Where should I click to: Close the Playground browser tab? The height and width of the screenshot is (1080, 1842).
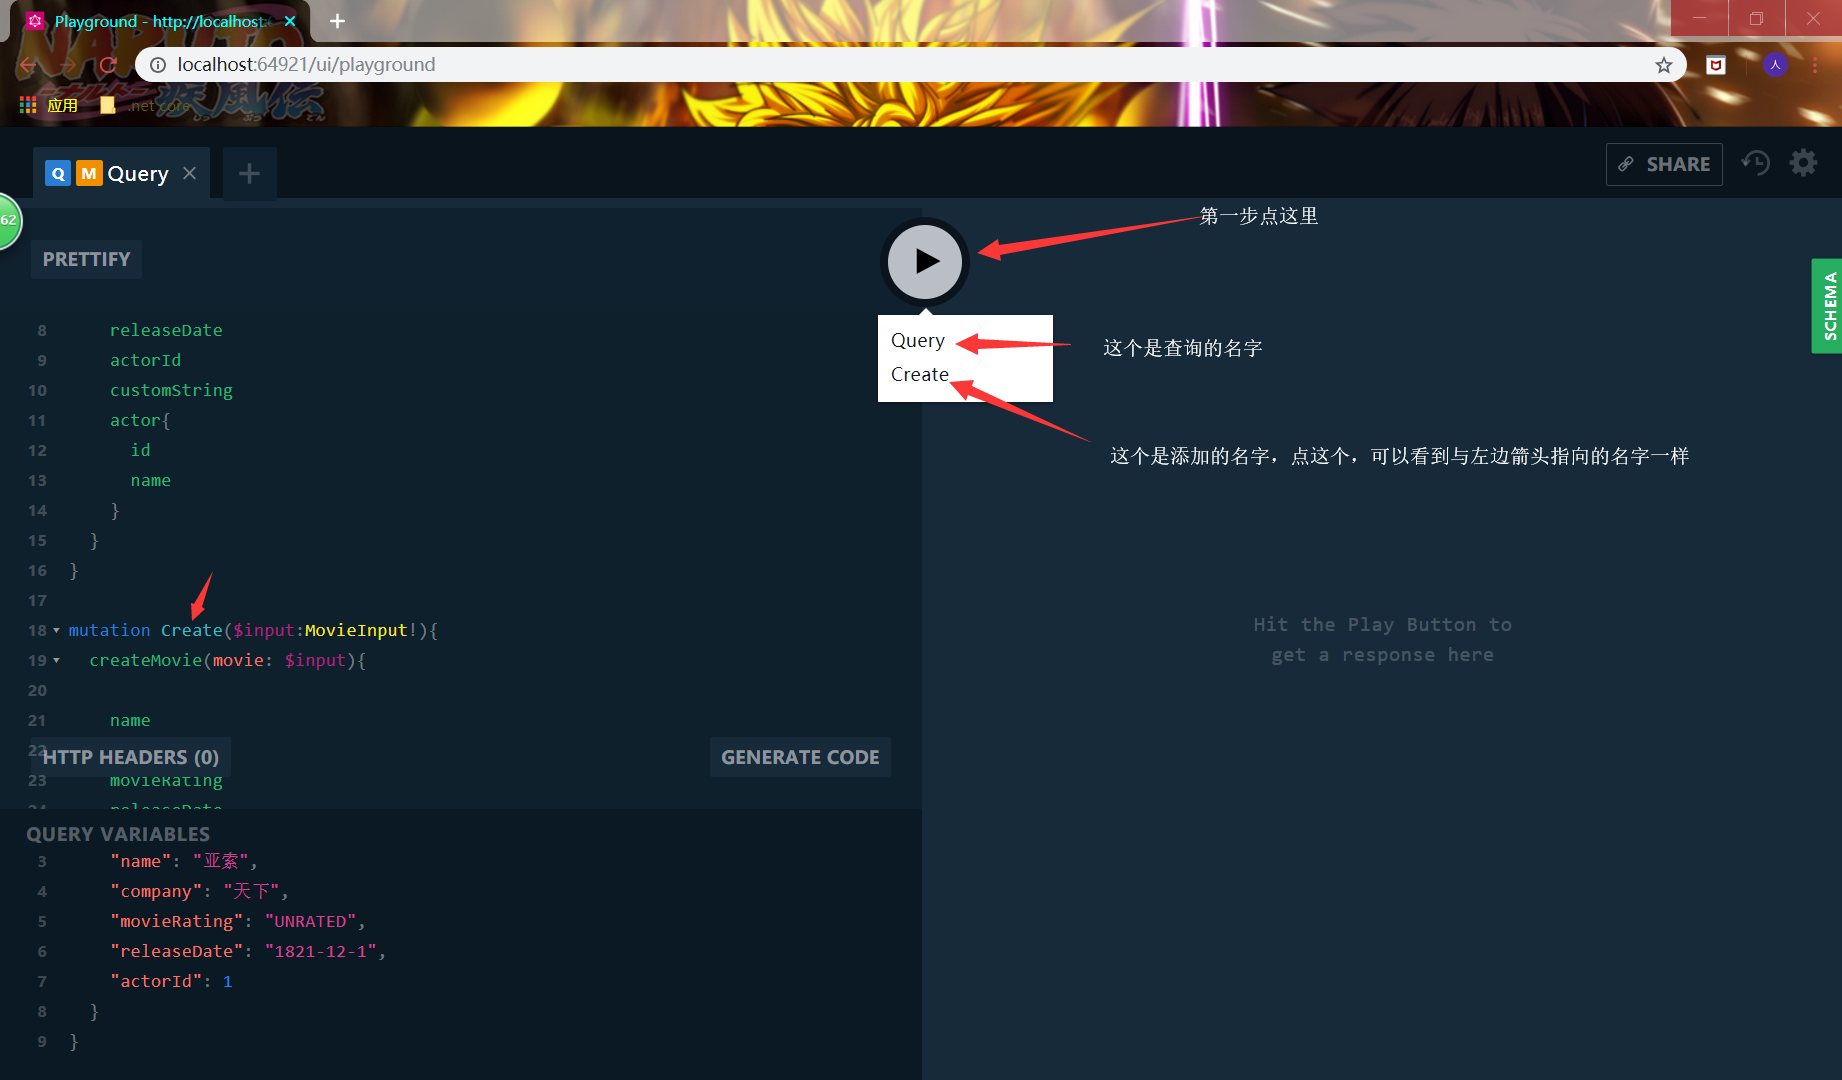(x=290, y=21)
